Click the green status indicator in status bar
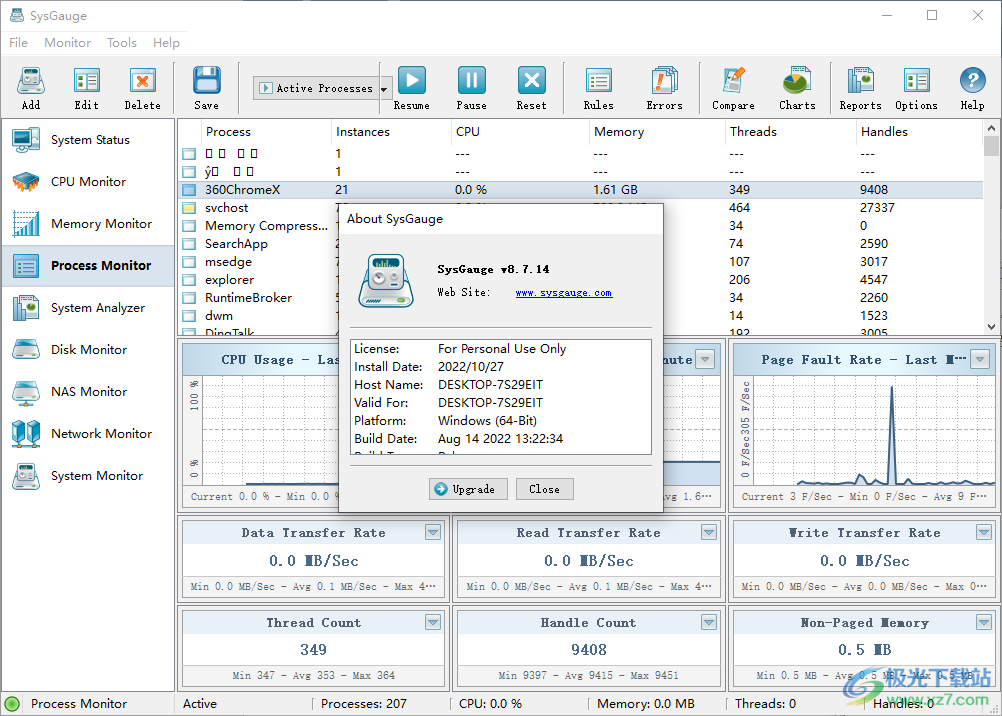Viewport: 1002px width, 716px height. tap(12, 704)
